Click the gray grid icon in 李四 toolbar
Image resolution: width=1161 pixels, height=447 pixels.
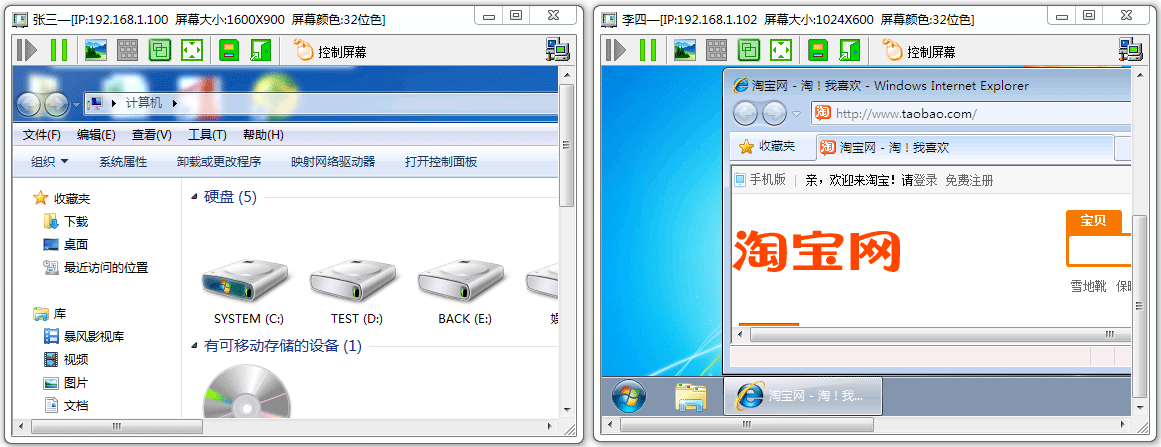point(717,50)
